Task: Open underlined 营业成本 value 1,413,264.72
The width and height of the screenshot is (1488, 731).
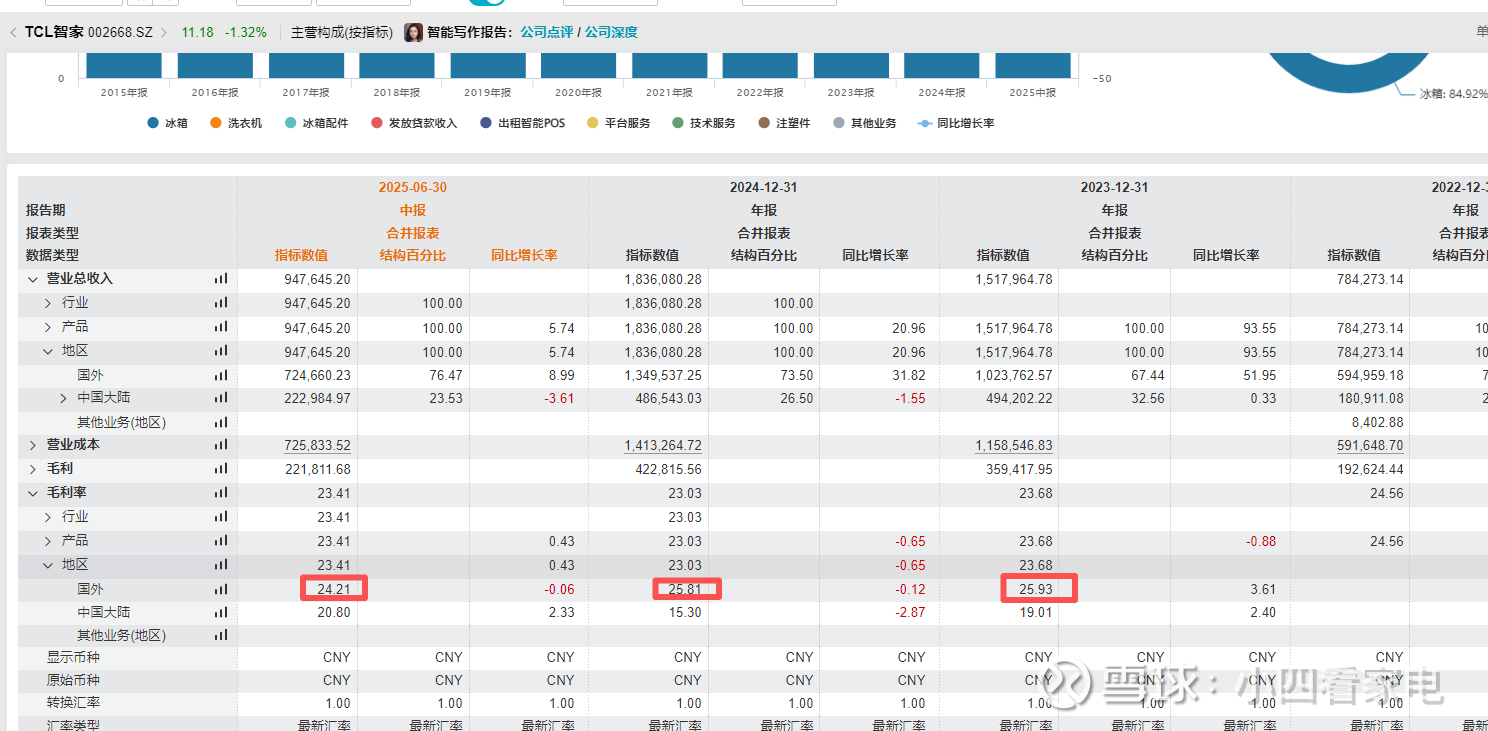Action: coord(663,445)
